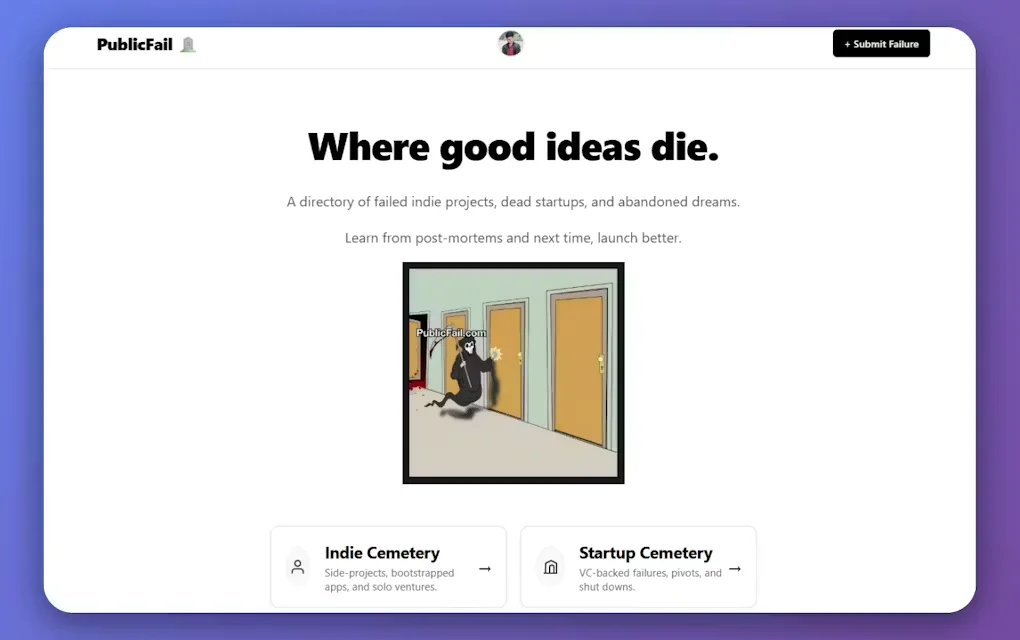Viewport: 1020px width, 640px height.
Task: Click the PublicFail logo text
Action: pos(134,44)
